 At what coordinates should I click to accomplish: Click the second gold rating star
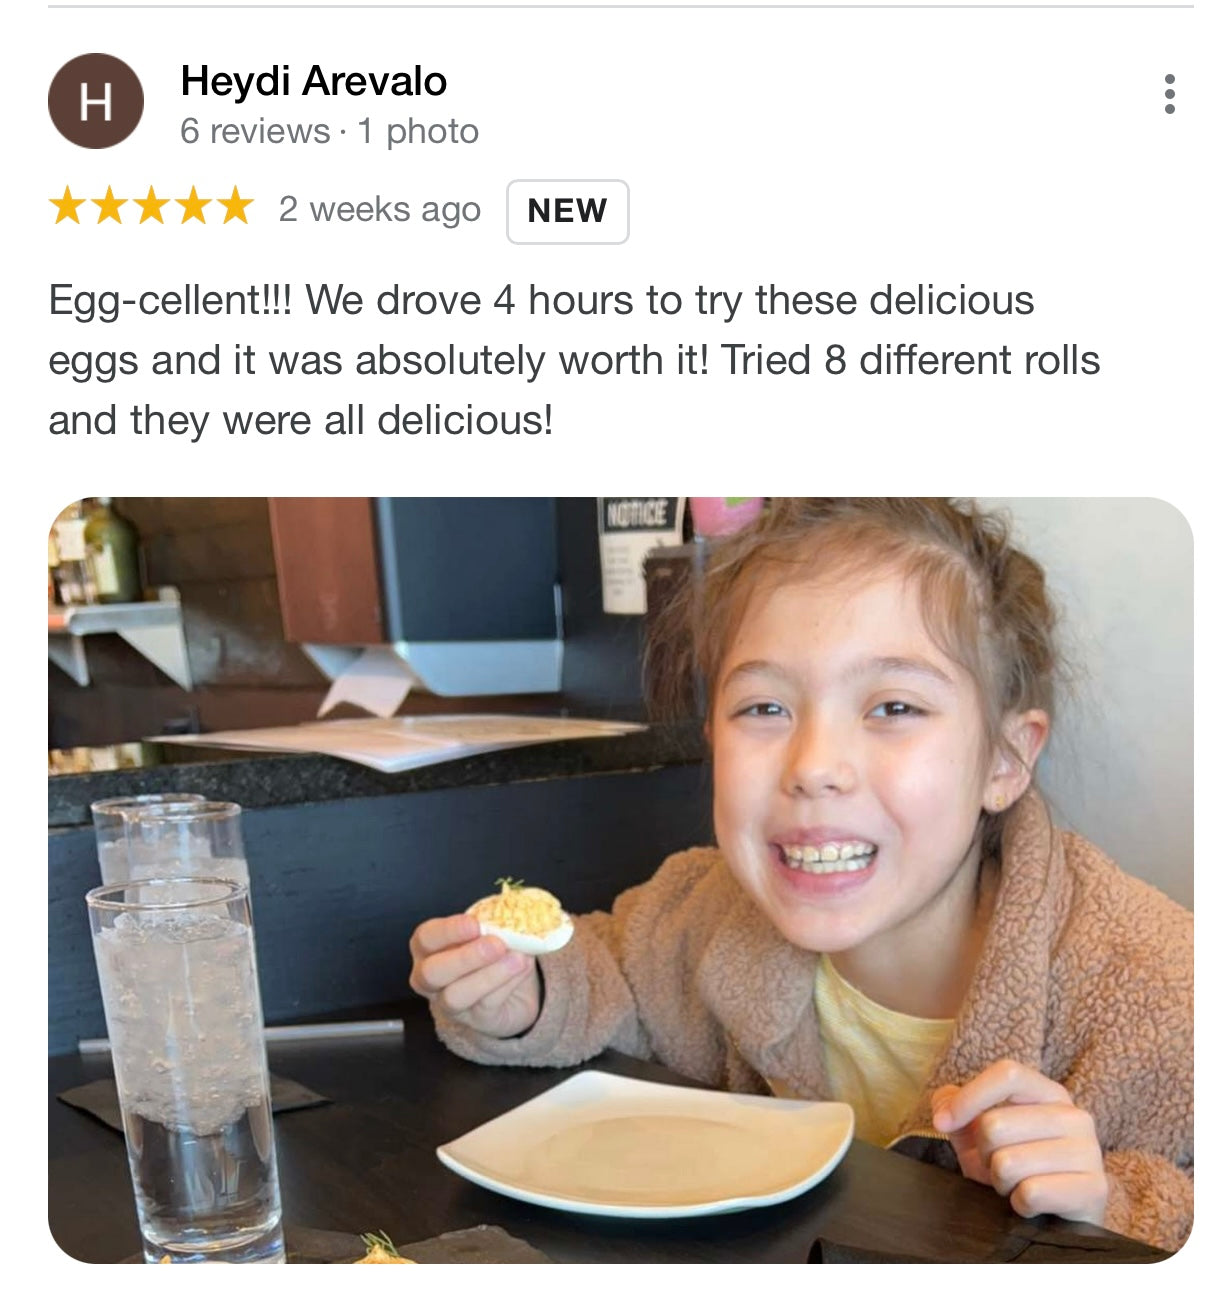click(109, 206)
